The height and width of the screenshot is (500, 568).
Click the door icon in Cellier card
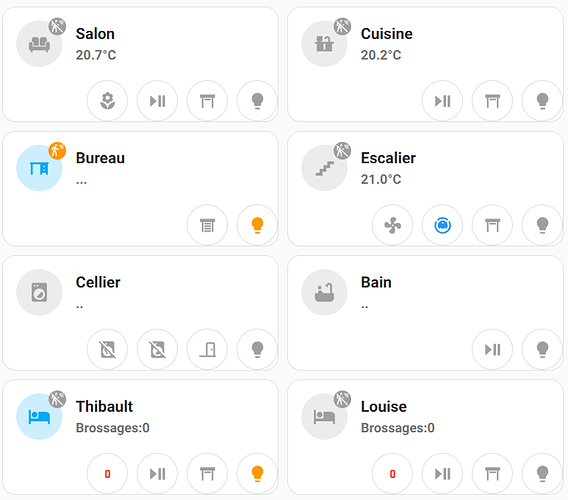pyautogui.click(x=207, y=349)
